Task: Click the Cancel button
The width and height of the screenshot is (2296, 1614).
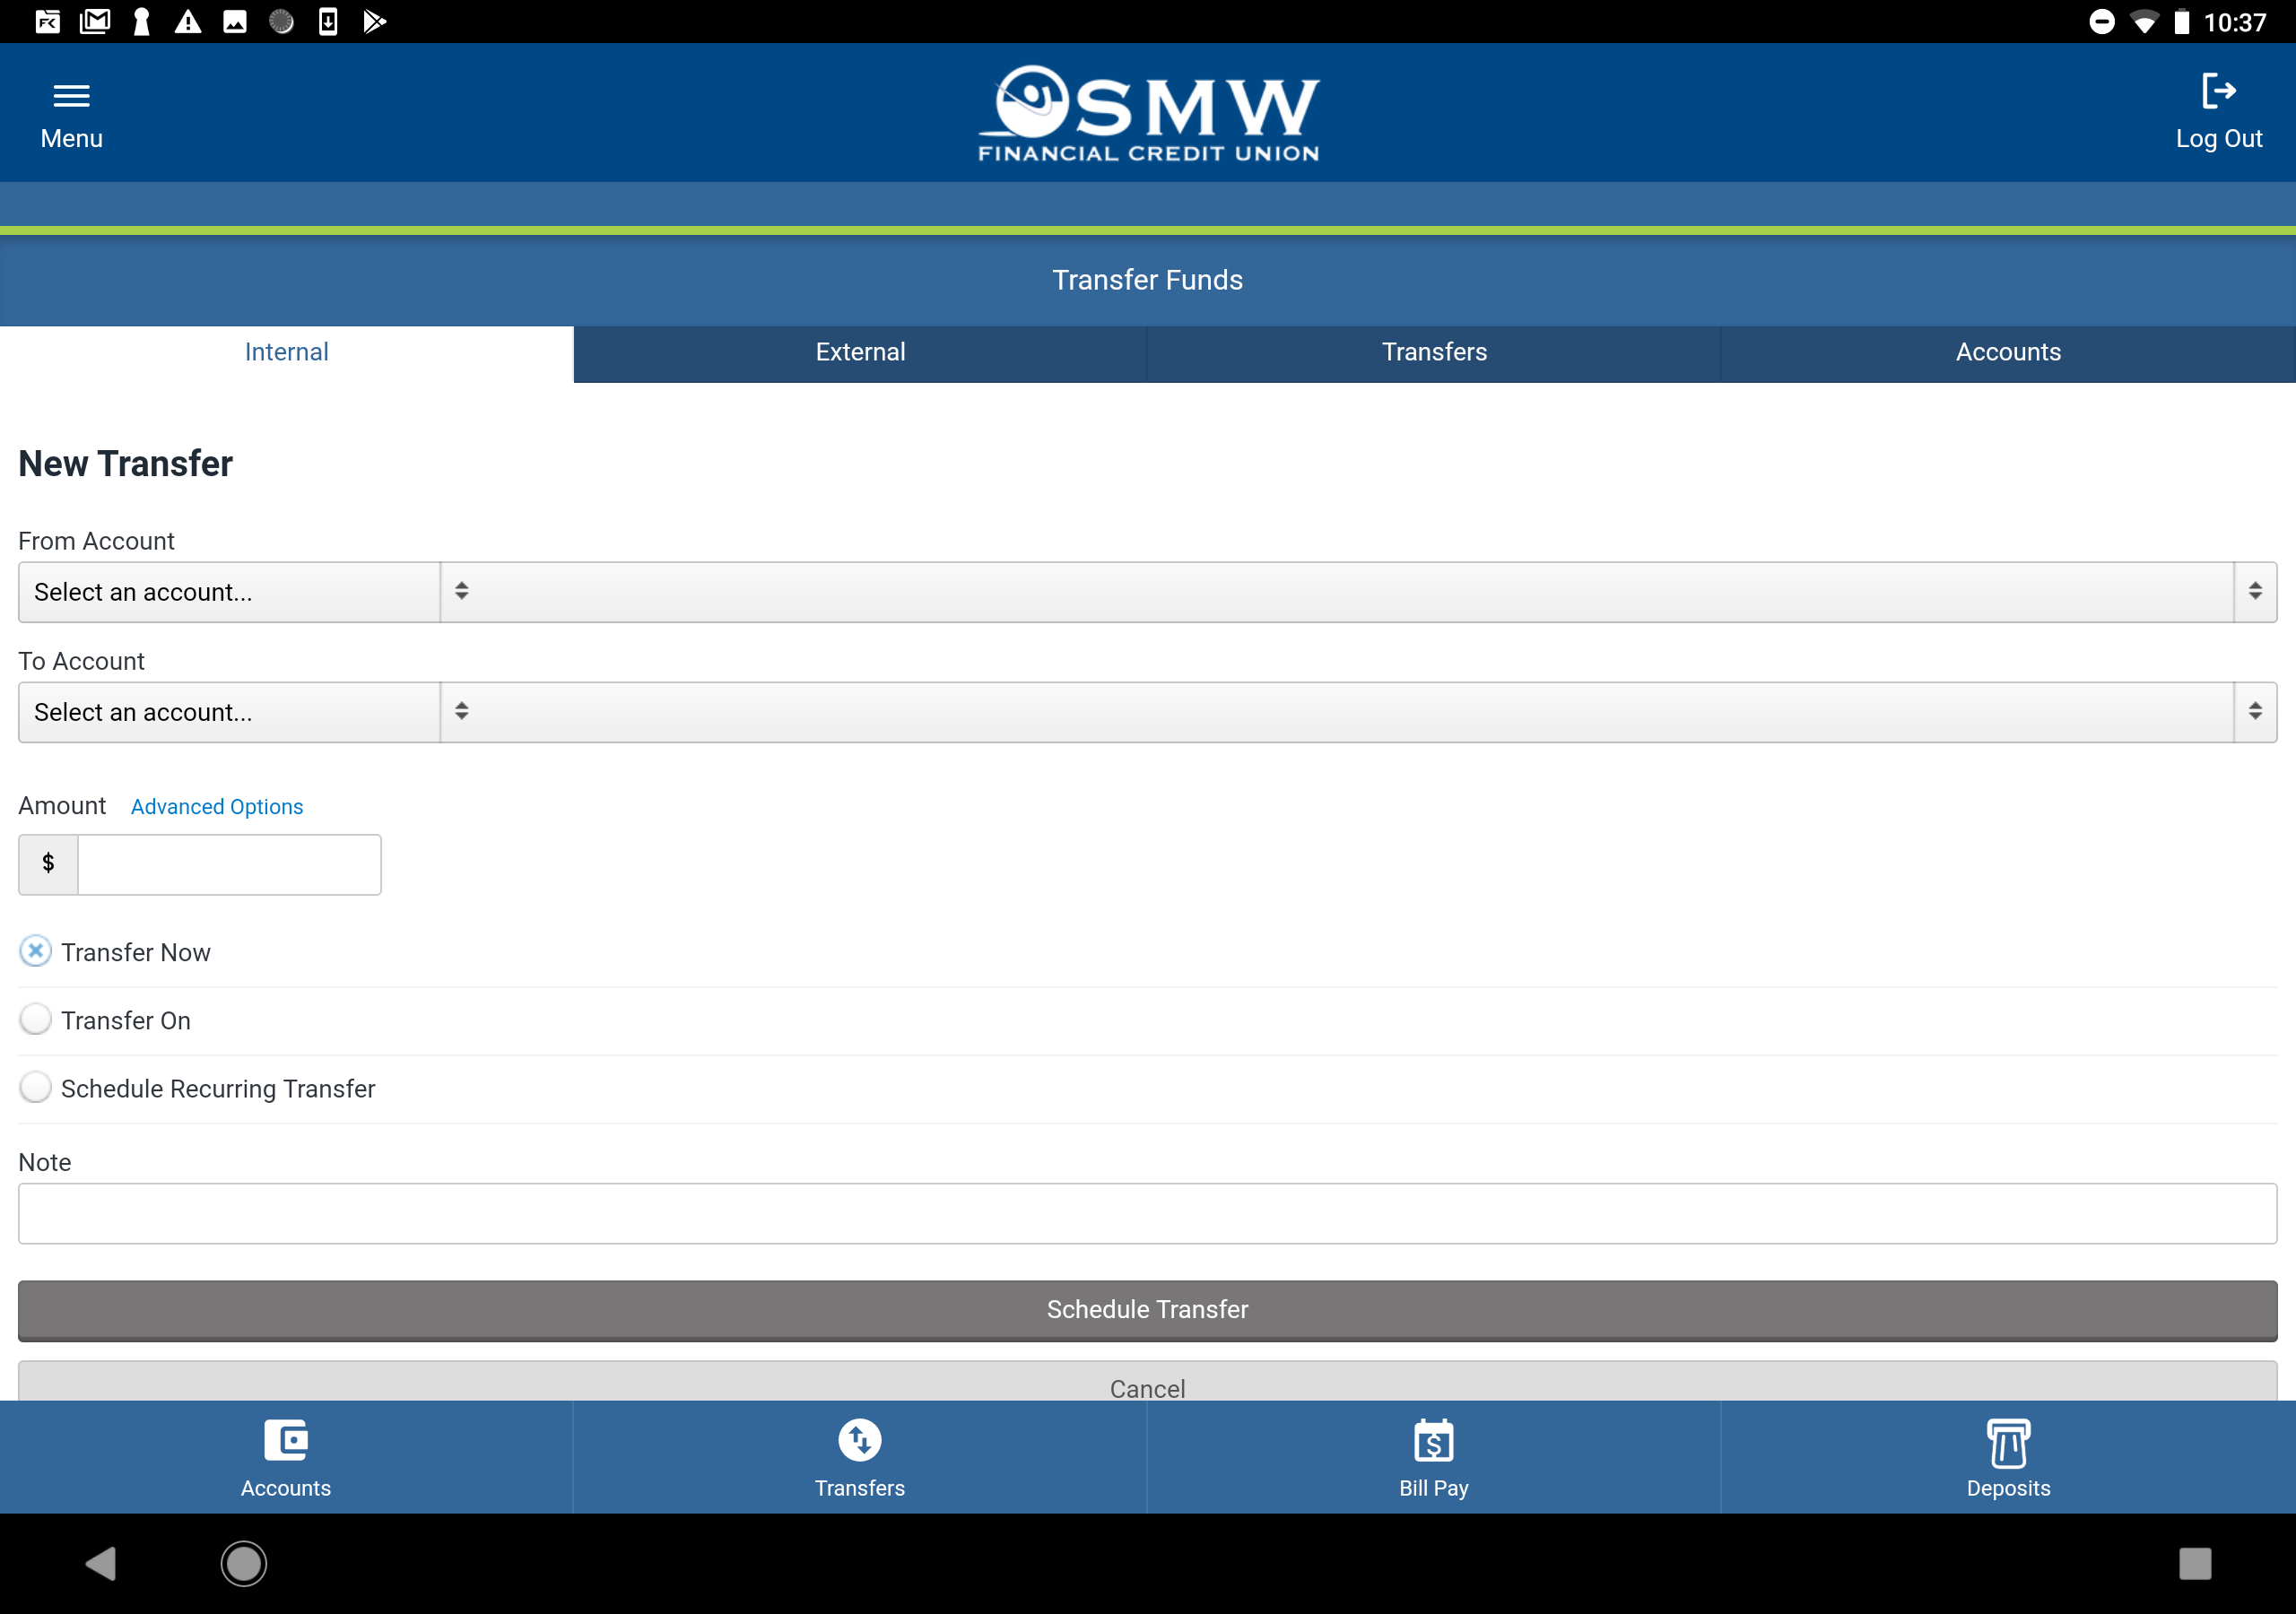Action: (1148, 1381)
